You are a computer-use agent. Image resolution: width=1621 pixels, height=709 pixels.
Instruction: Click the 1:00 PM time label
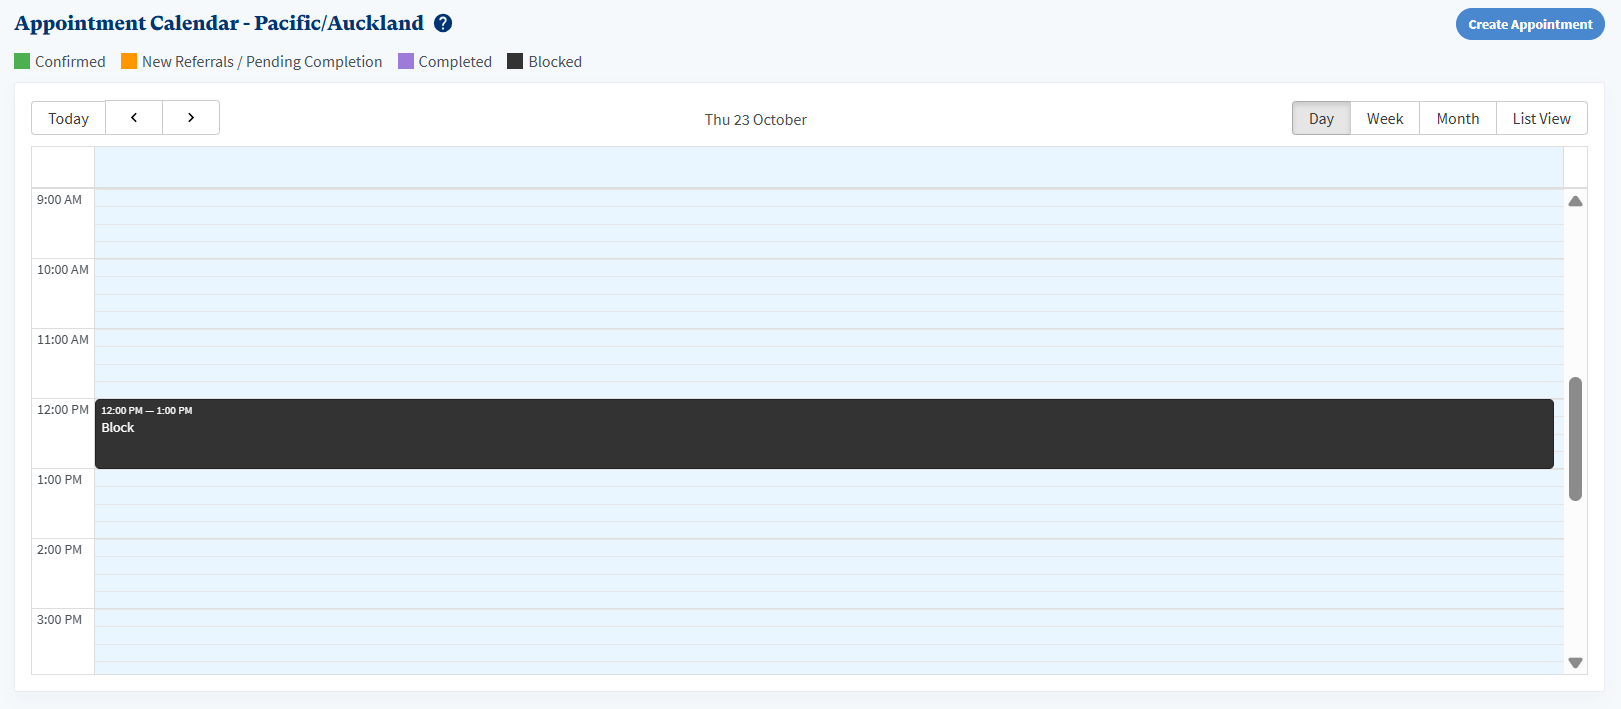pyautogui.click(x=60, y=479)
